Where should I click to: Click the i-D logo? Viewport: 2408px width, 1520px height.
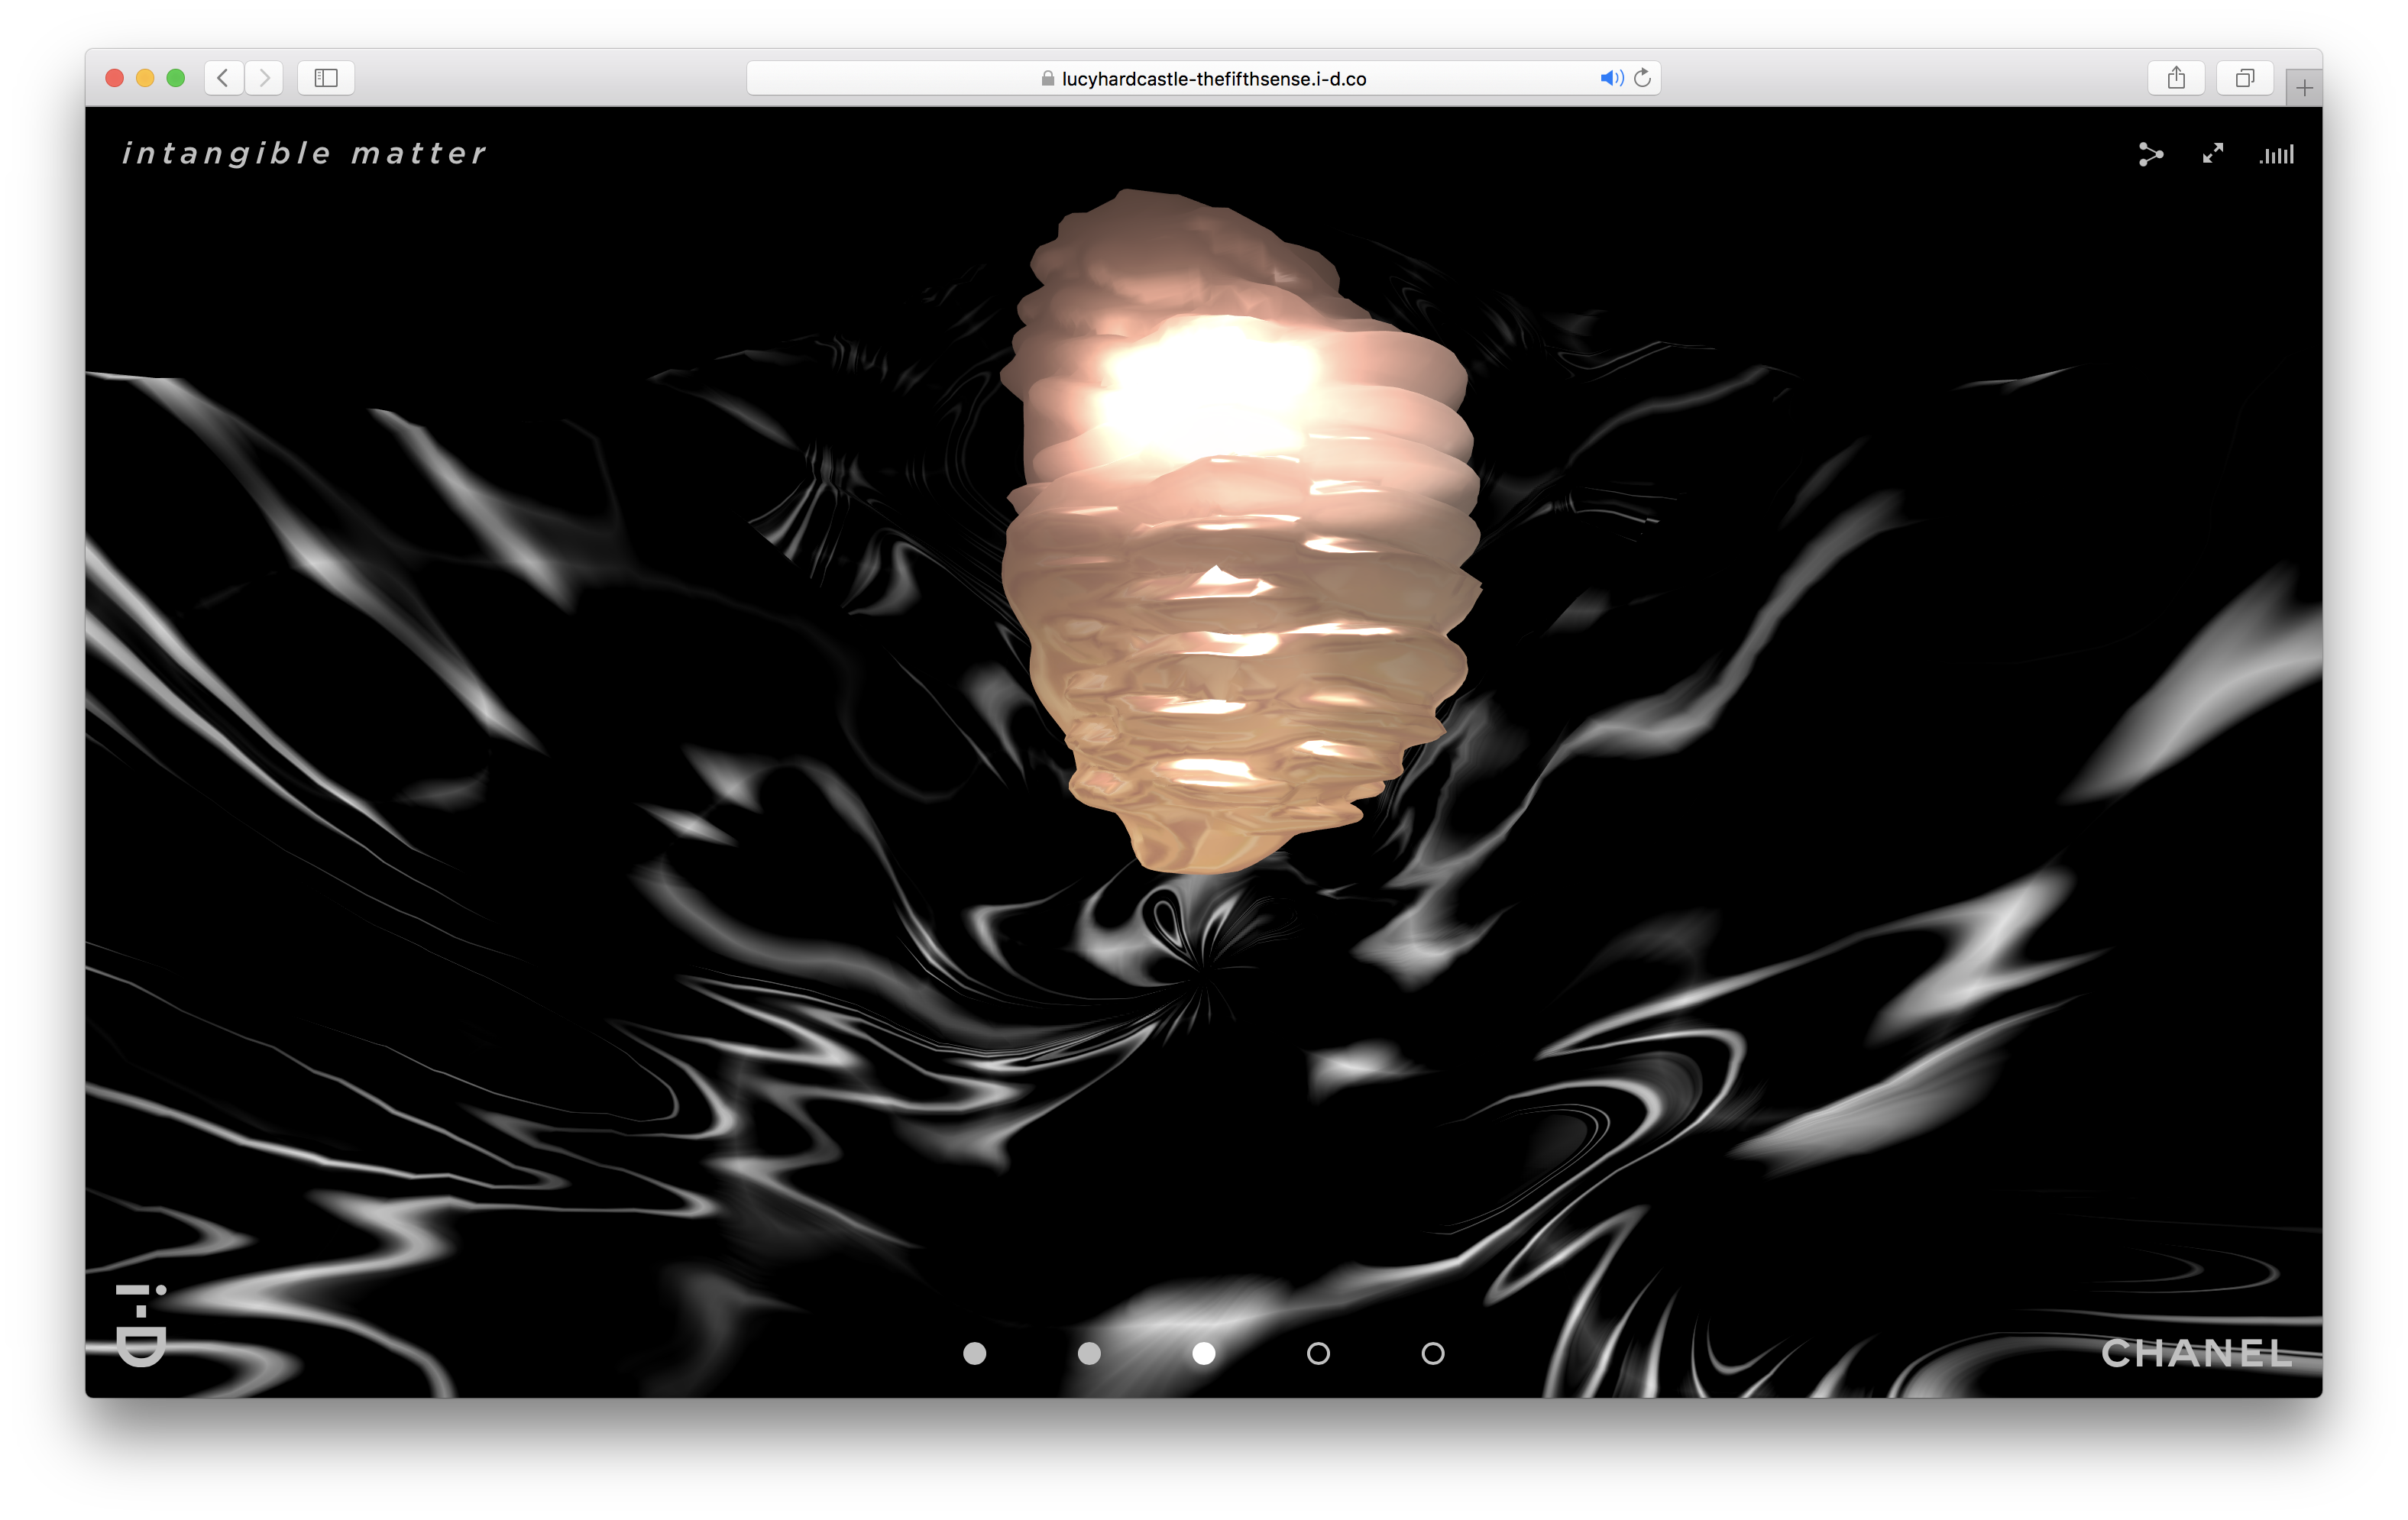point(141,1326)
